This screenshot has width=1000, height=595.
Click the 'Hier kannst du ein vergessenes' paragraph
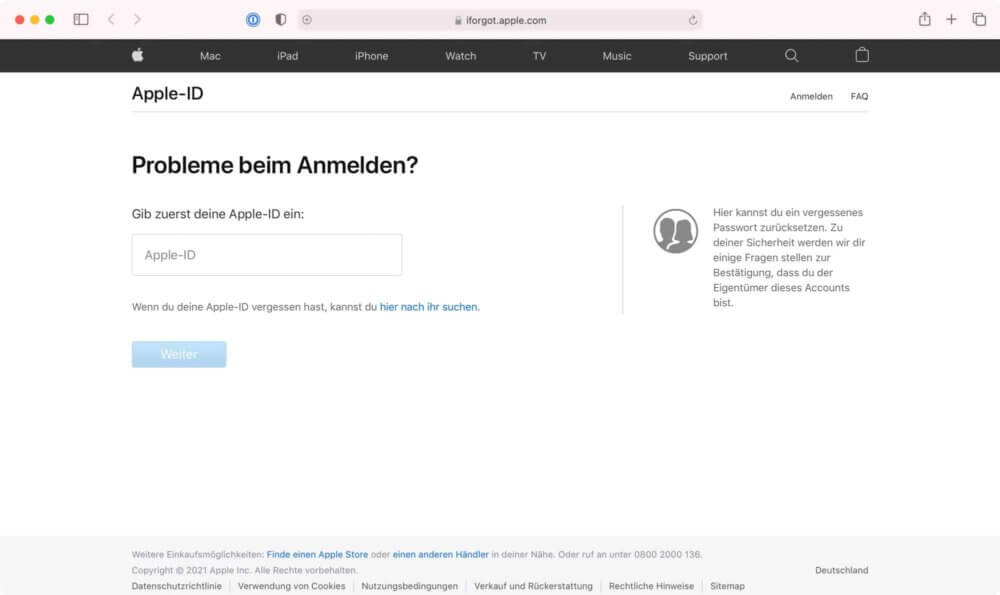(789, 258)
